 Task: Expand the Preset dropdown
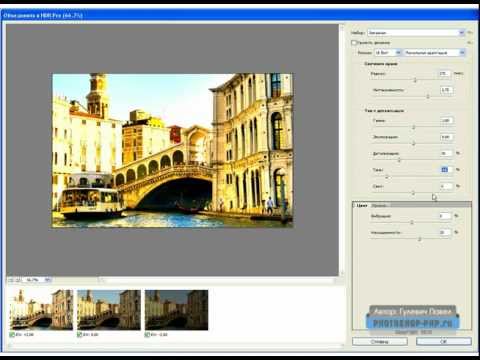[416, 33]
